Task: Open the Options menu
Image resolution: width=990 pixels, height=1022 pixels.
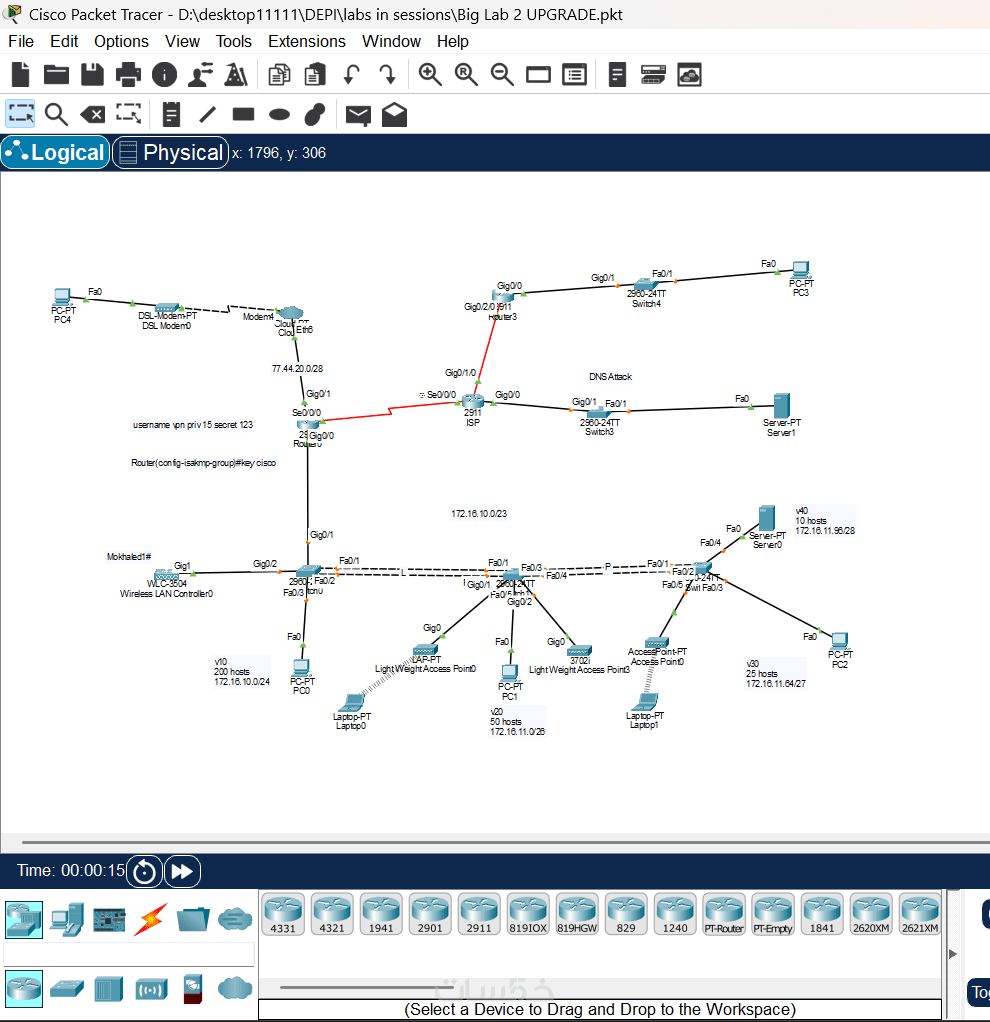Action: pos(121,41)
